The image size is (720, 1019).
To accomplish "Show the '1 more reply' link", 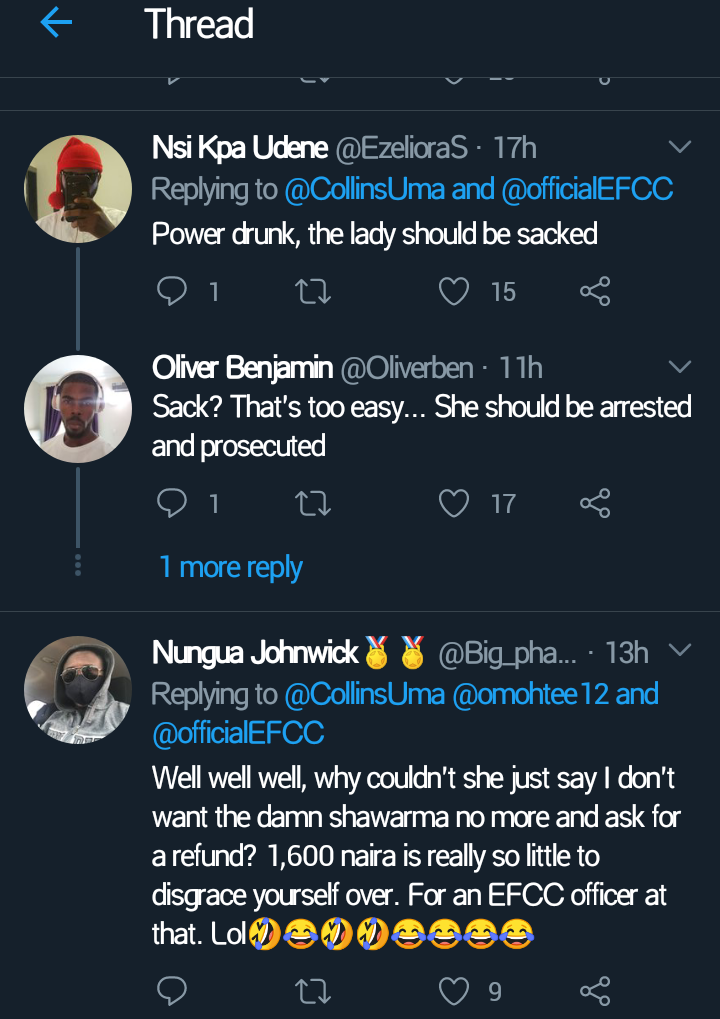I will [x=231, y=567].
